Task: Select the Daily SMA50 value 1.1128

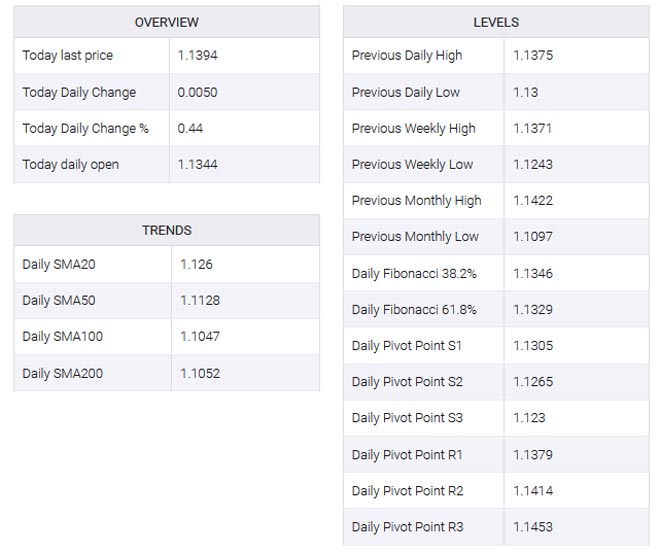Action: 200,300
